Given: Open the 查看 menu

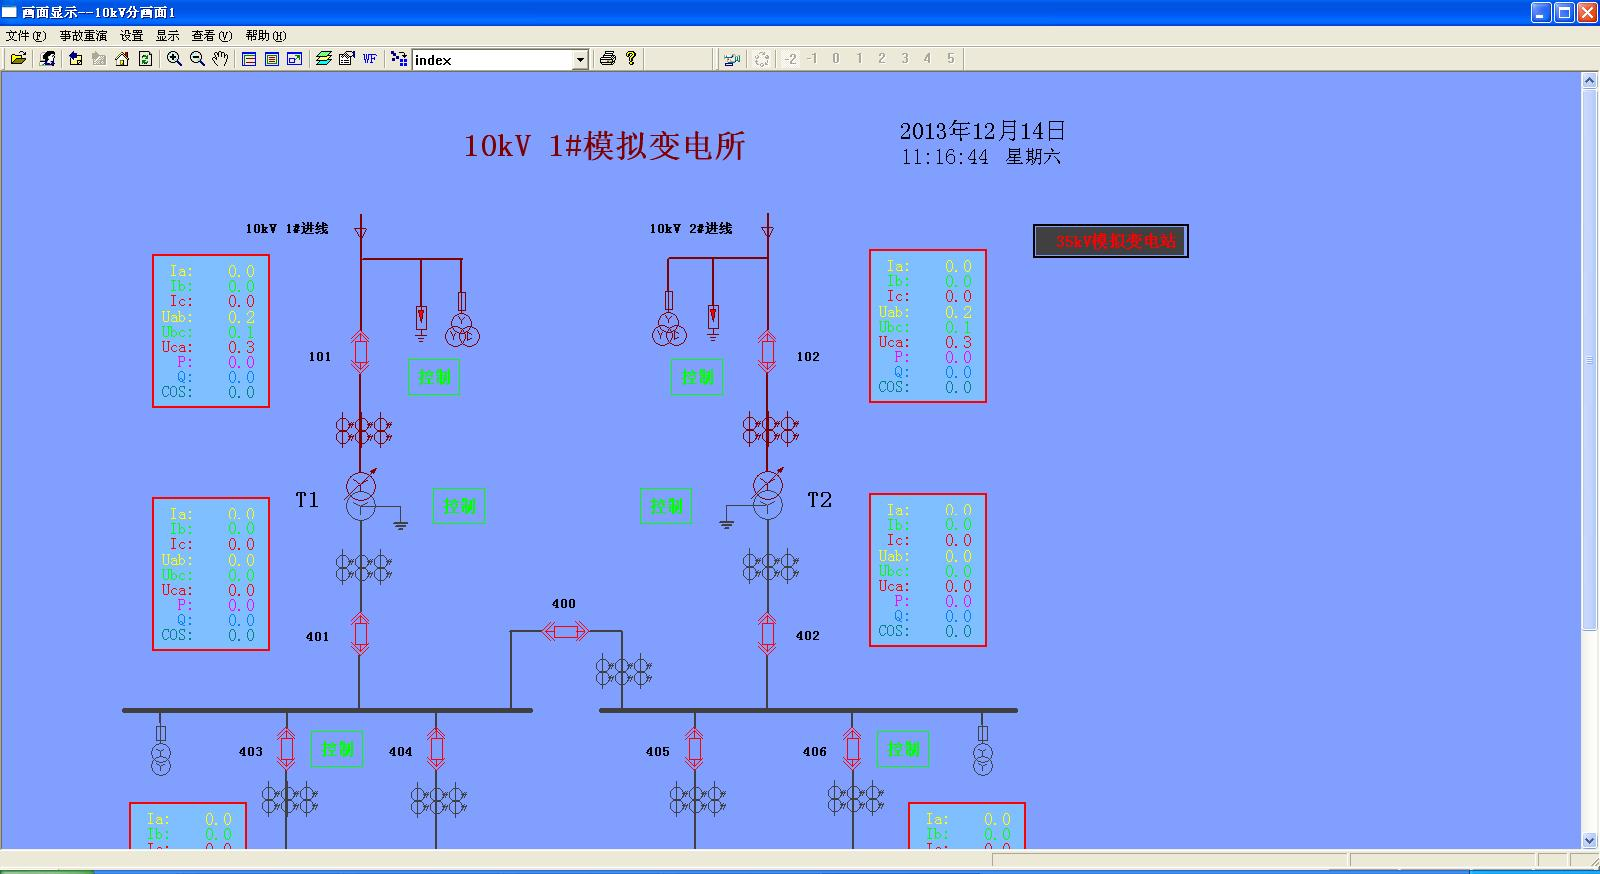Looking at the screenshot, I should coord(211,35).
